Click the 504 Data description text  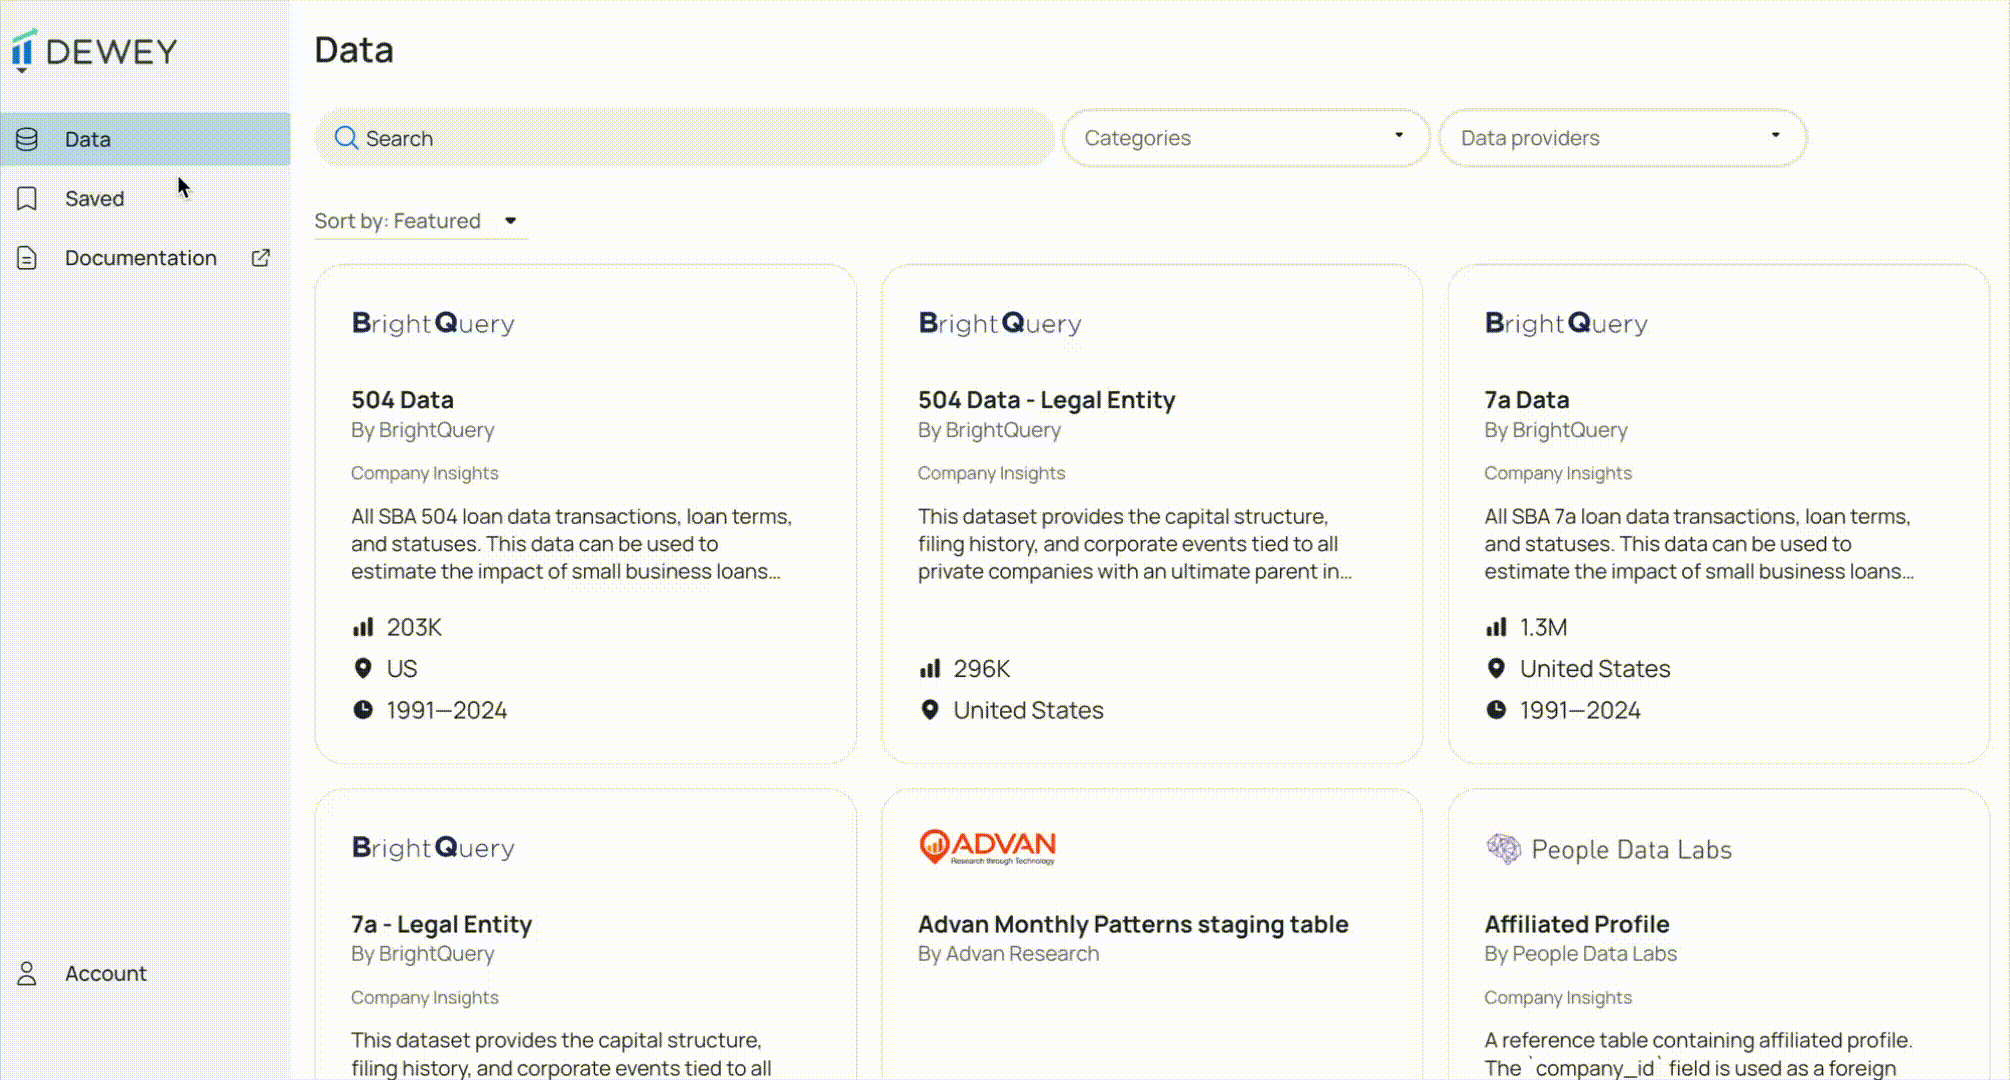tap(571, 544)
